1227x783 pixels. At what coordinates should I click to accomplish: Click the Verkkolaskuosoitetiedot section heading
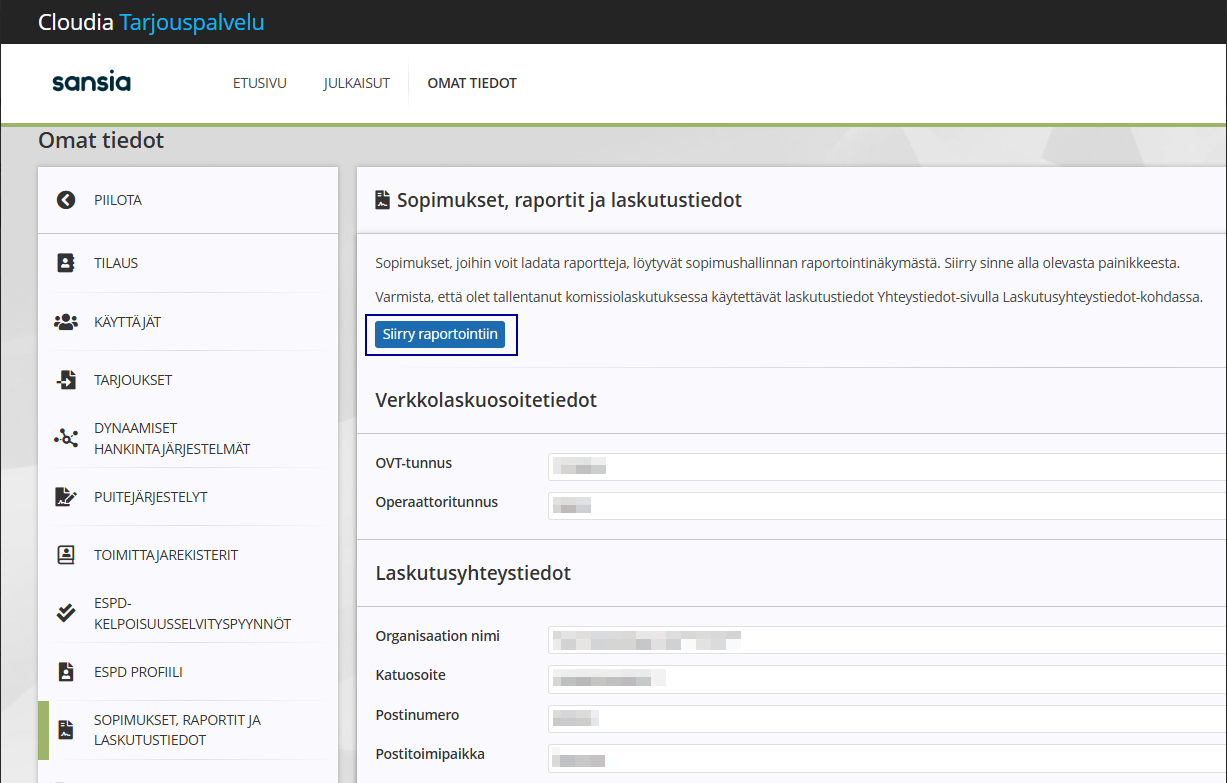point(486,400)
